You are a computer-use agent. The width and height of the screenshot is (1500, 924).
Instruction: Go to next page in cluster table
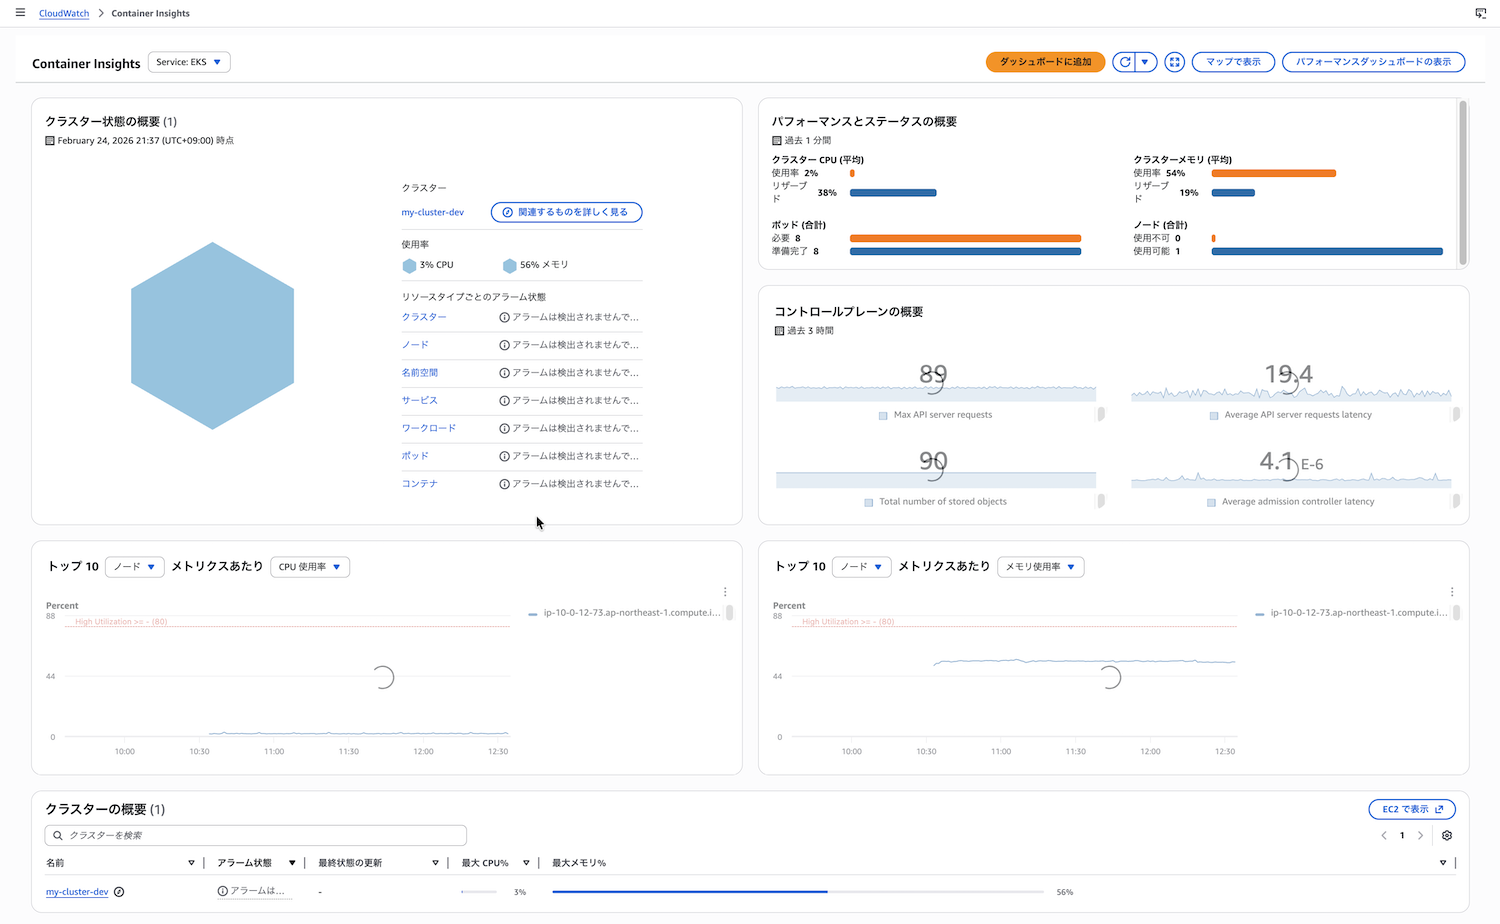click(1420, 836)
